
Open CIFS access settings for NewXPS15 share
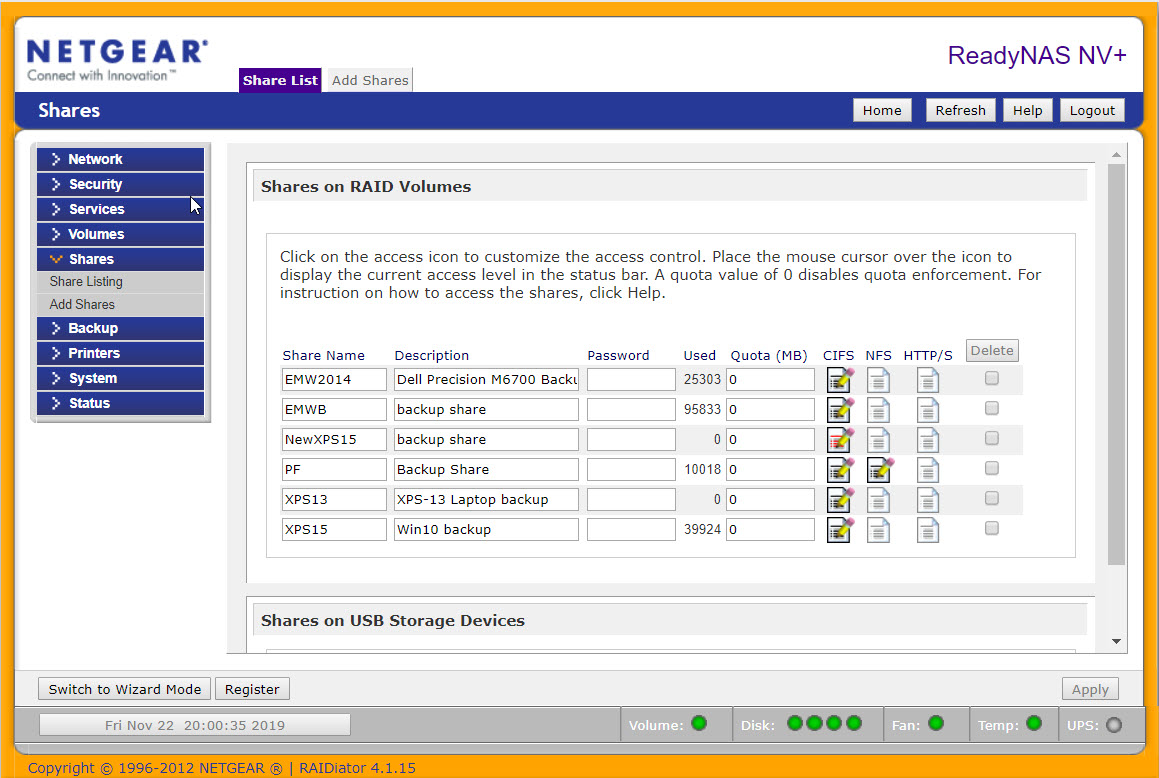(x=839, y=440)
